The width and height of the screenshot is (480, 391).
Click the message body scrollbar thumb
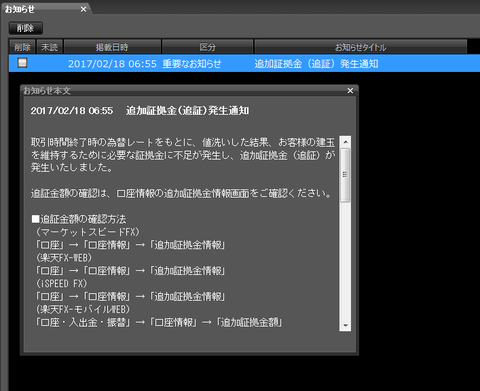345,175
